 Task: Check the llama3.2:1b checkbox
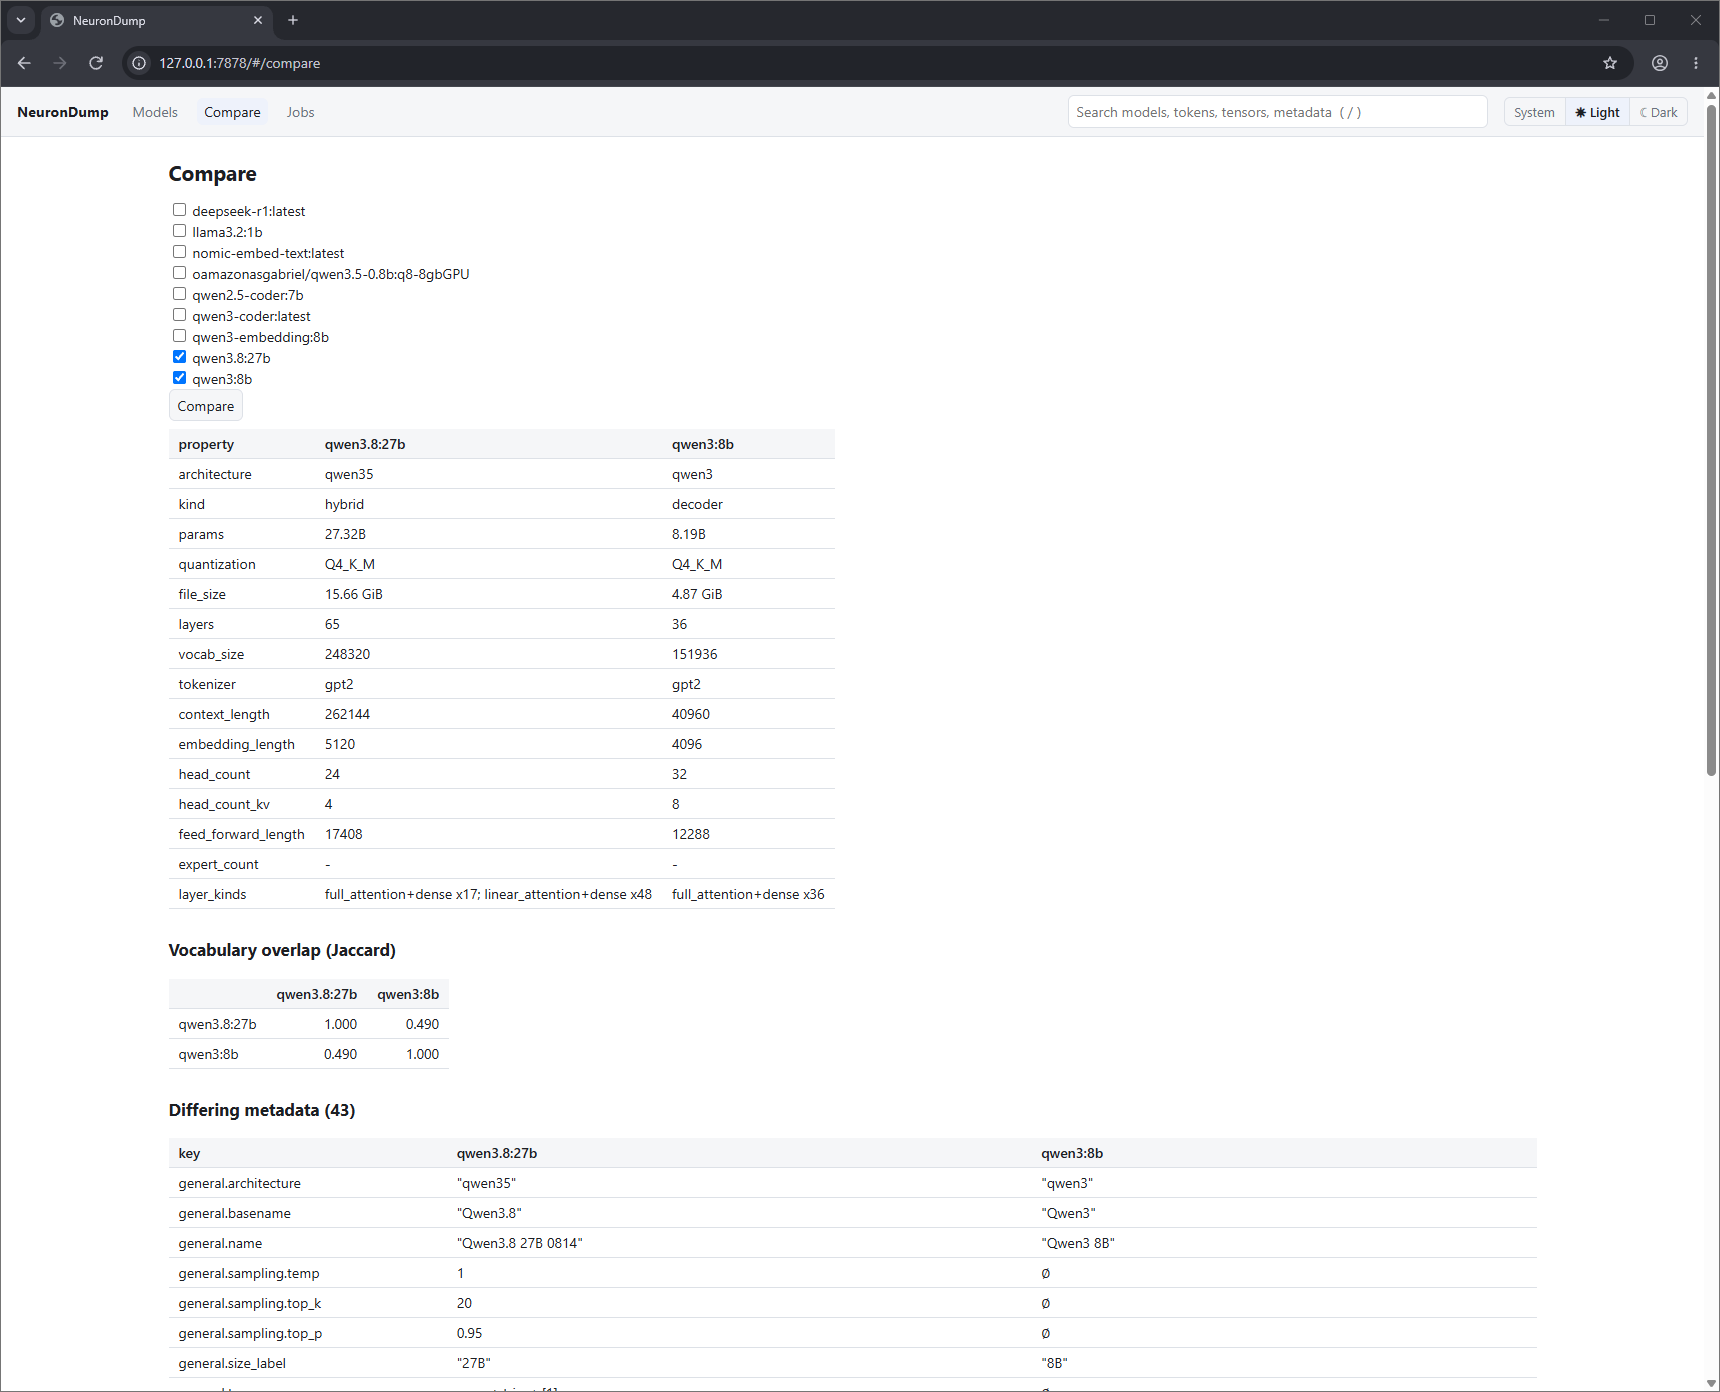[179, 231]
